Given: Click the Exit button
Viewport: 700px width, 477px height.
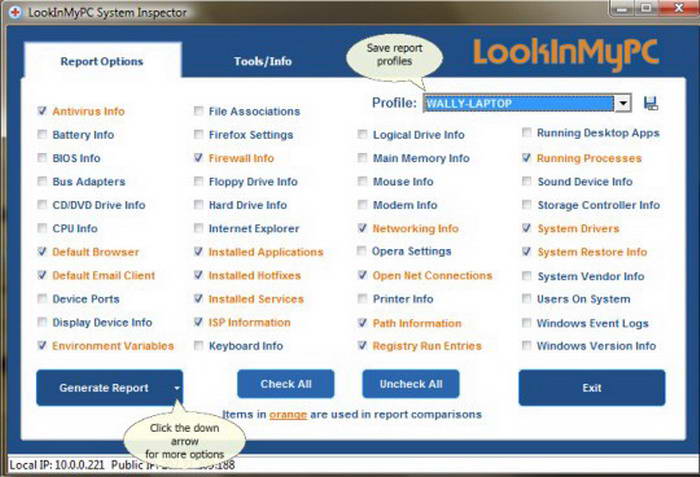Looking at the screenshot, I should [592, 388].
